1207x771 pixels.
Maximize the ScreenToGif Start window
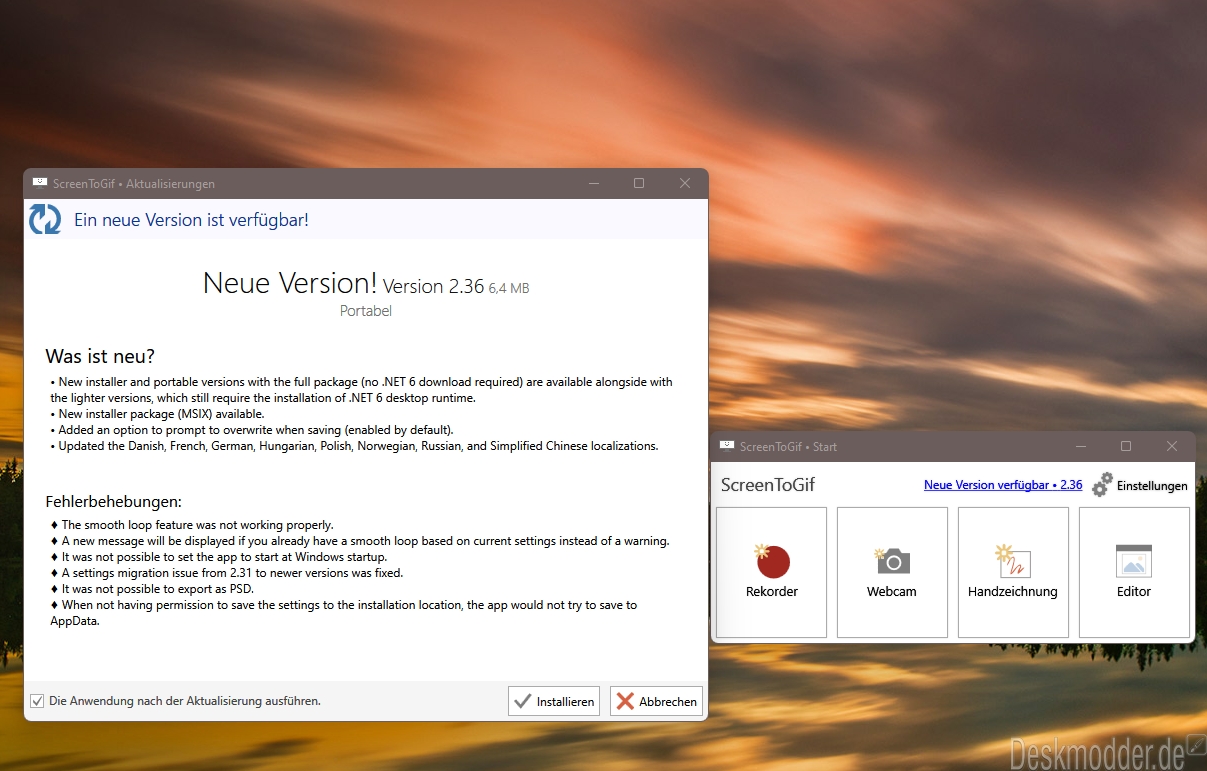1126,446
